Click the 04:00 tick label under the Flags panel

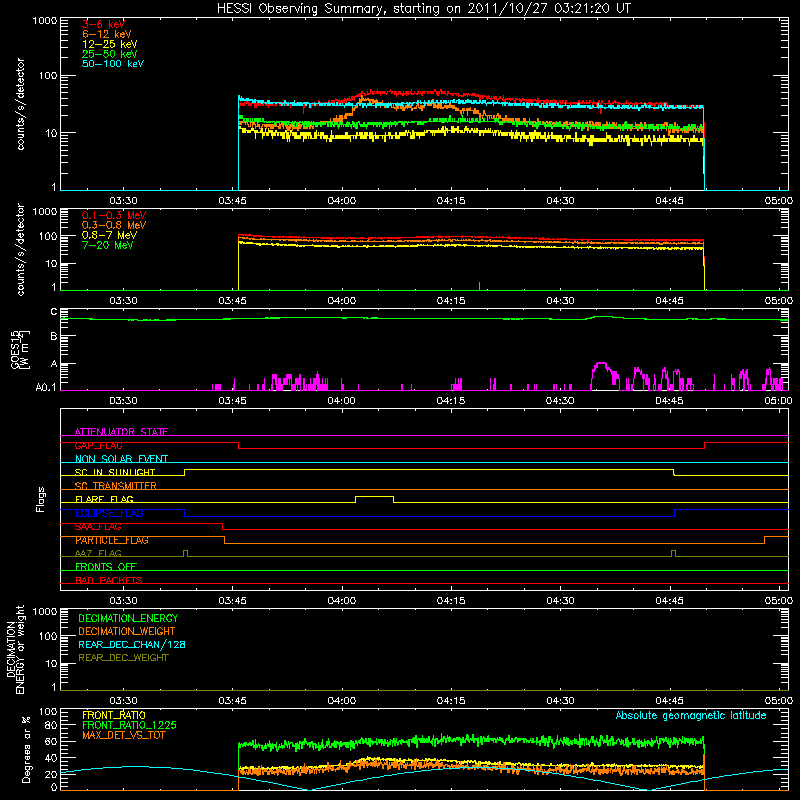pos(341,601)
